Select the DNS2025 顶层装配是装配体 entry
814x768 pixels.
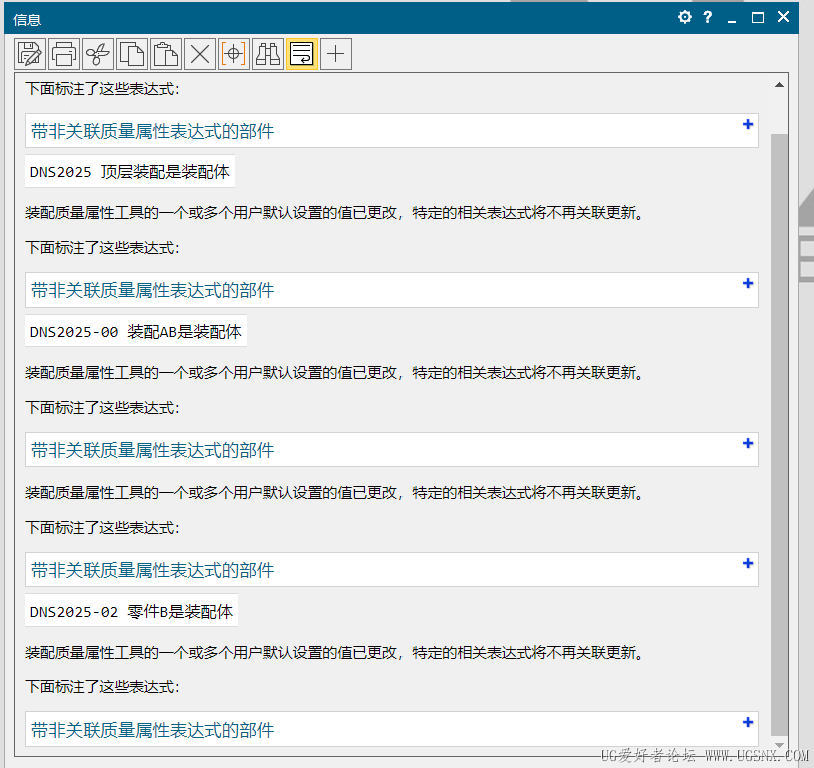(126, 170)
